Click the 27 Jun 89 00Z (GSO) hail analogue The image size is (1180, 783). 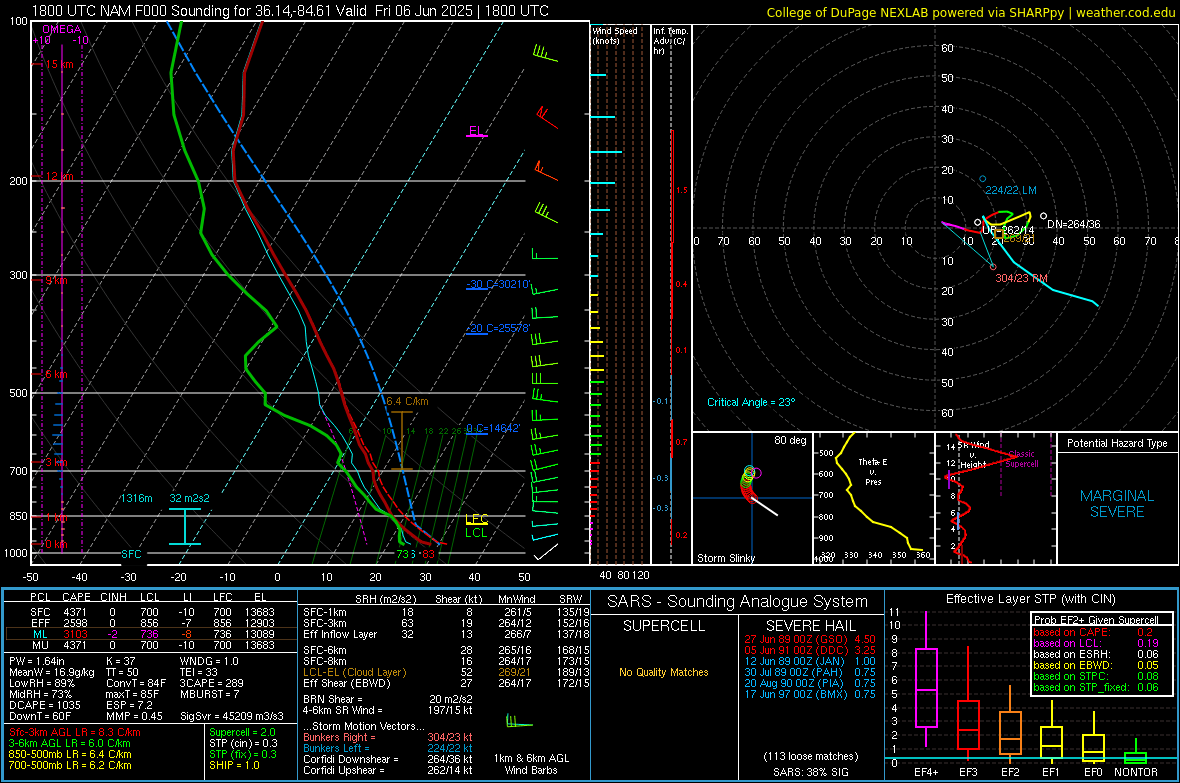(810, 639)
